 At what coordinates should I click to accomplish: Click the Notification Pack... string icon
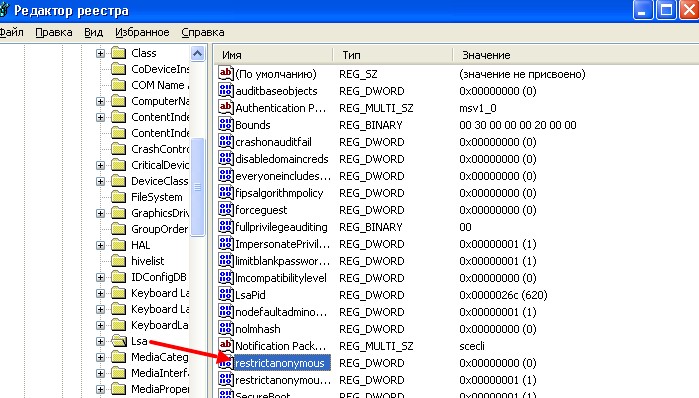(x=226, y=345)
